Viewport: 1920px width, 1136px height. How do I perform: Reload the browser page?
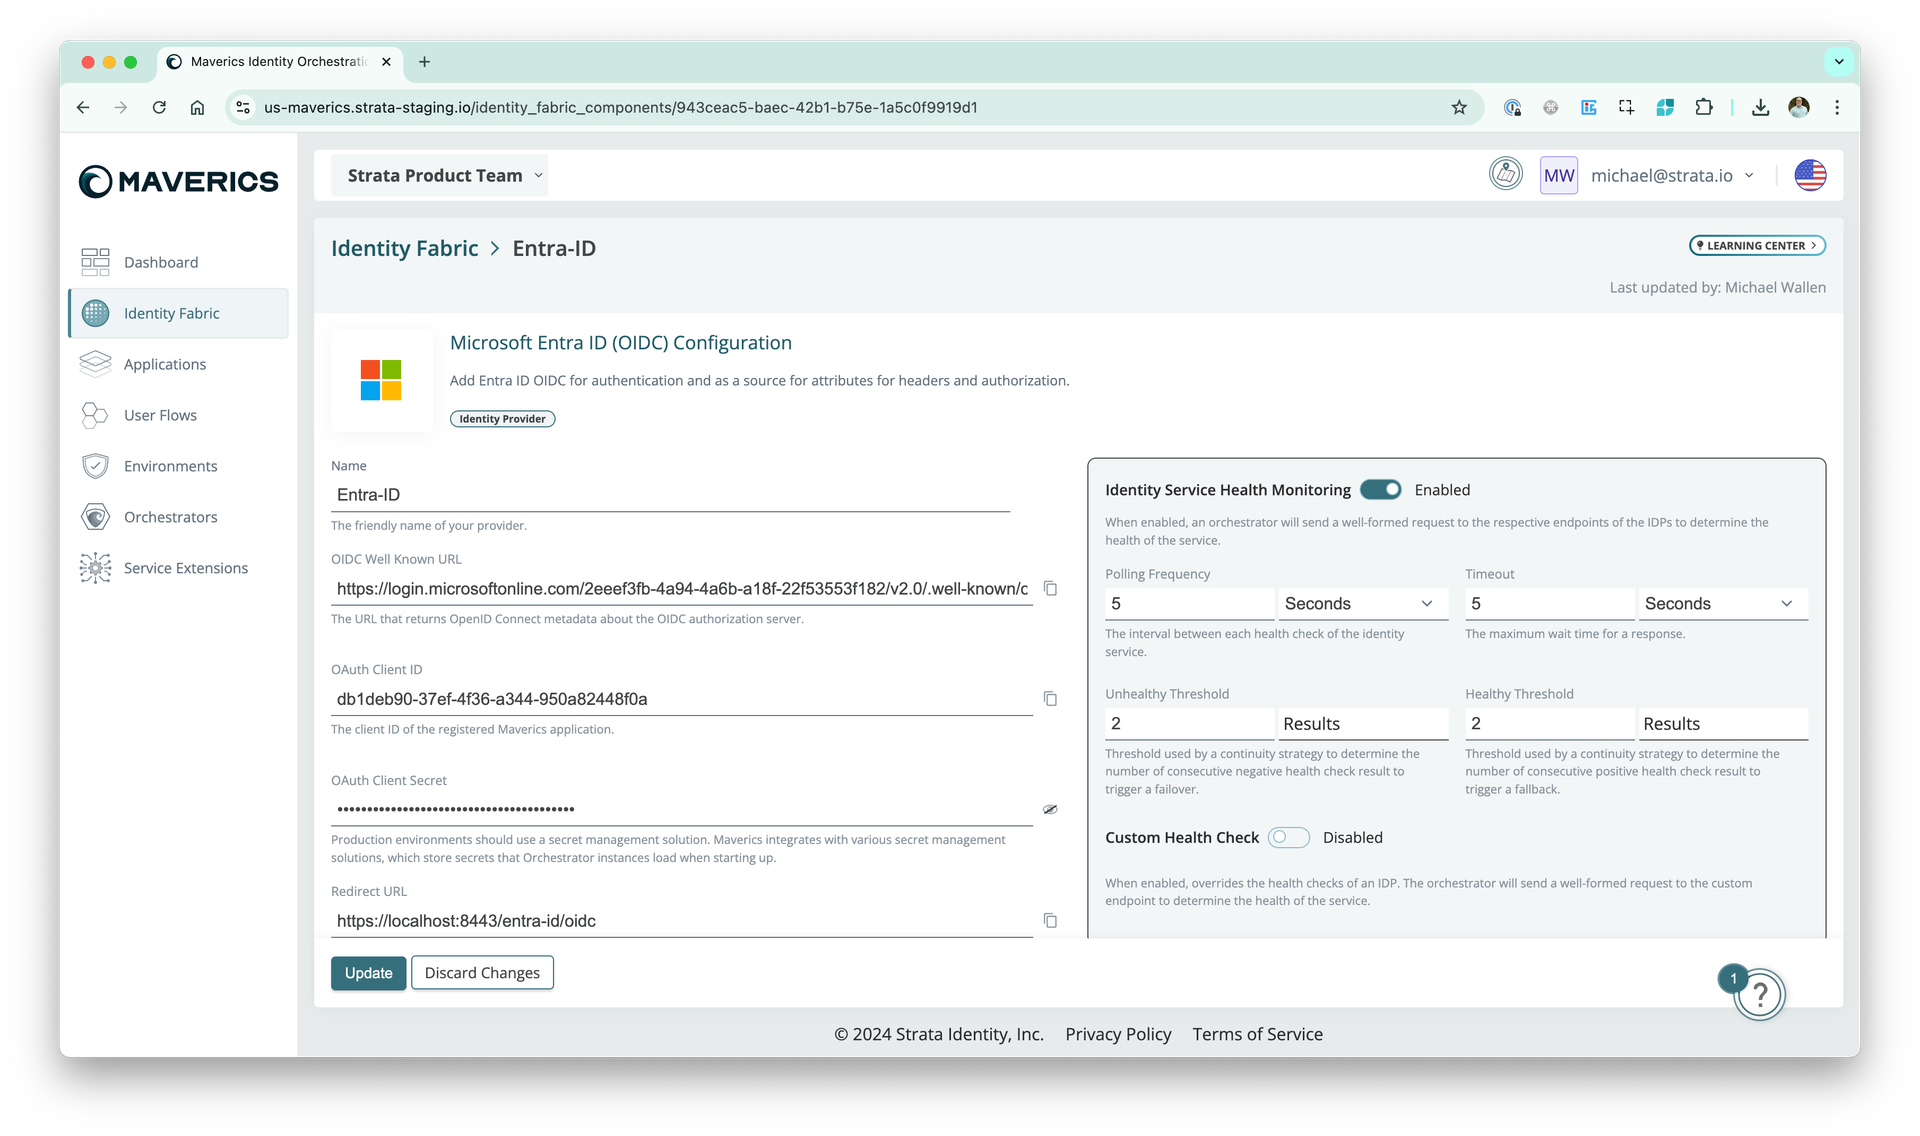click(159, 107)
